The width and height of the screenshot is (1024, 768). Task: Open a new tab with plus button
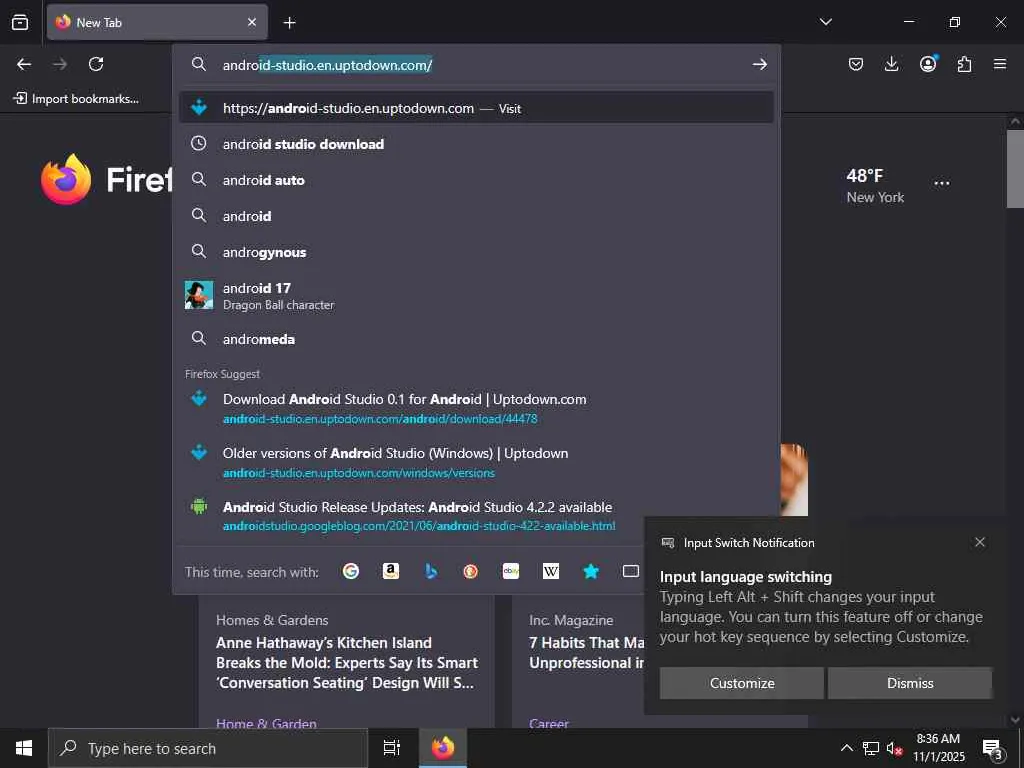289,23
